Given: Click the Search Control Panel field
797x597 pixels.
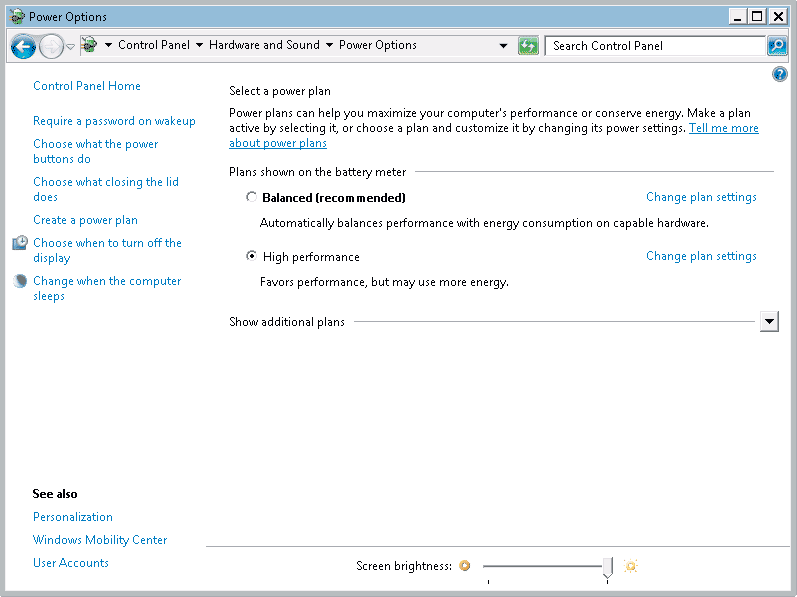Looking at the screenshot, I should pos(655,46).
